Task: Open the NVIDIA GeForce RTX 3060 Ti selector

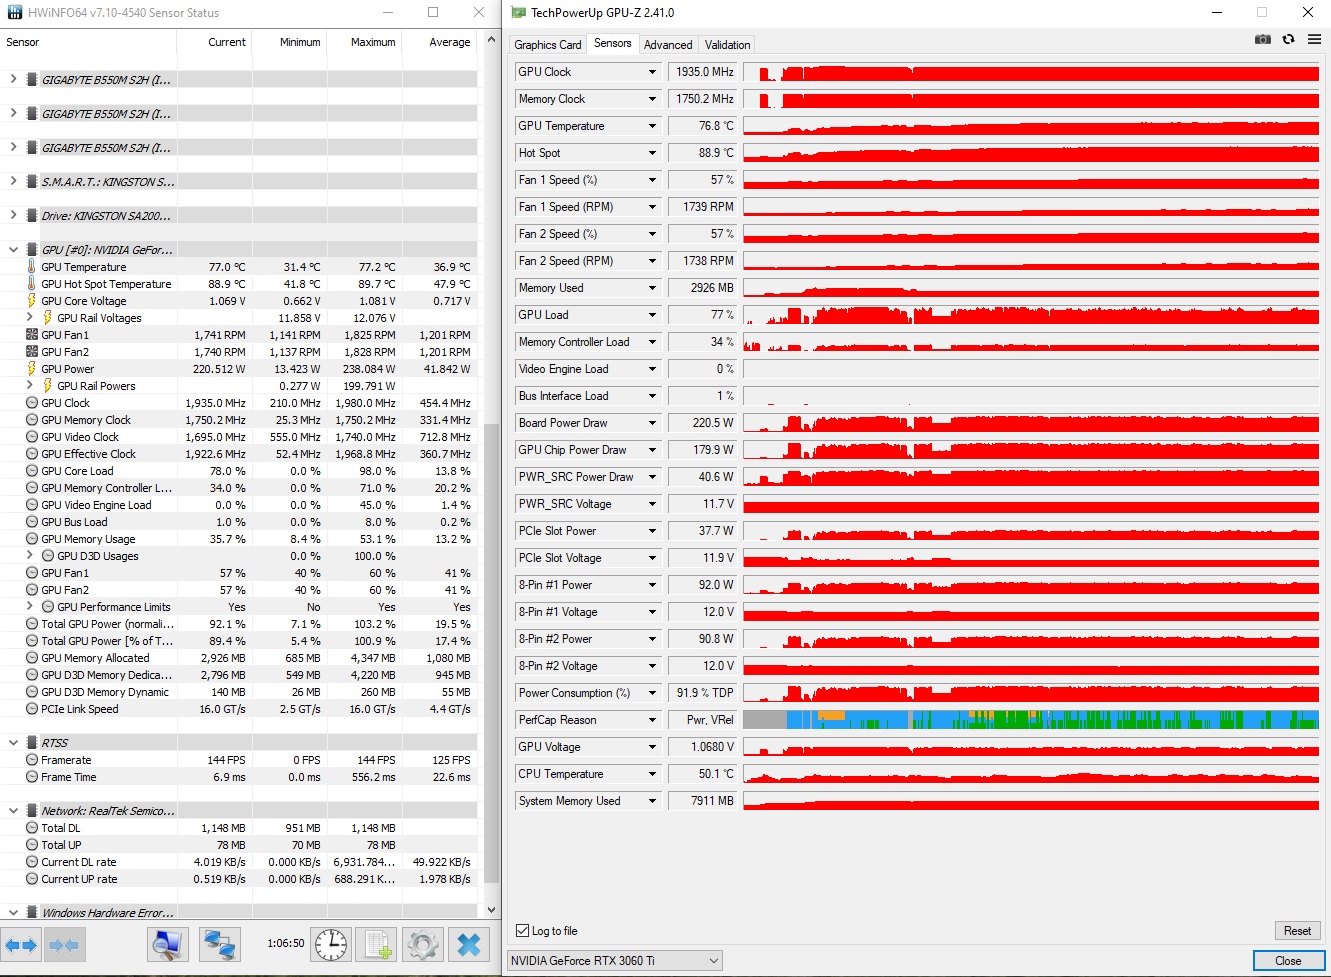Action: click(615, 961)
